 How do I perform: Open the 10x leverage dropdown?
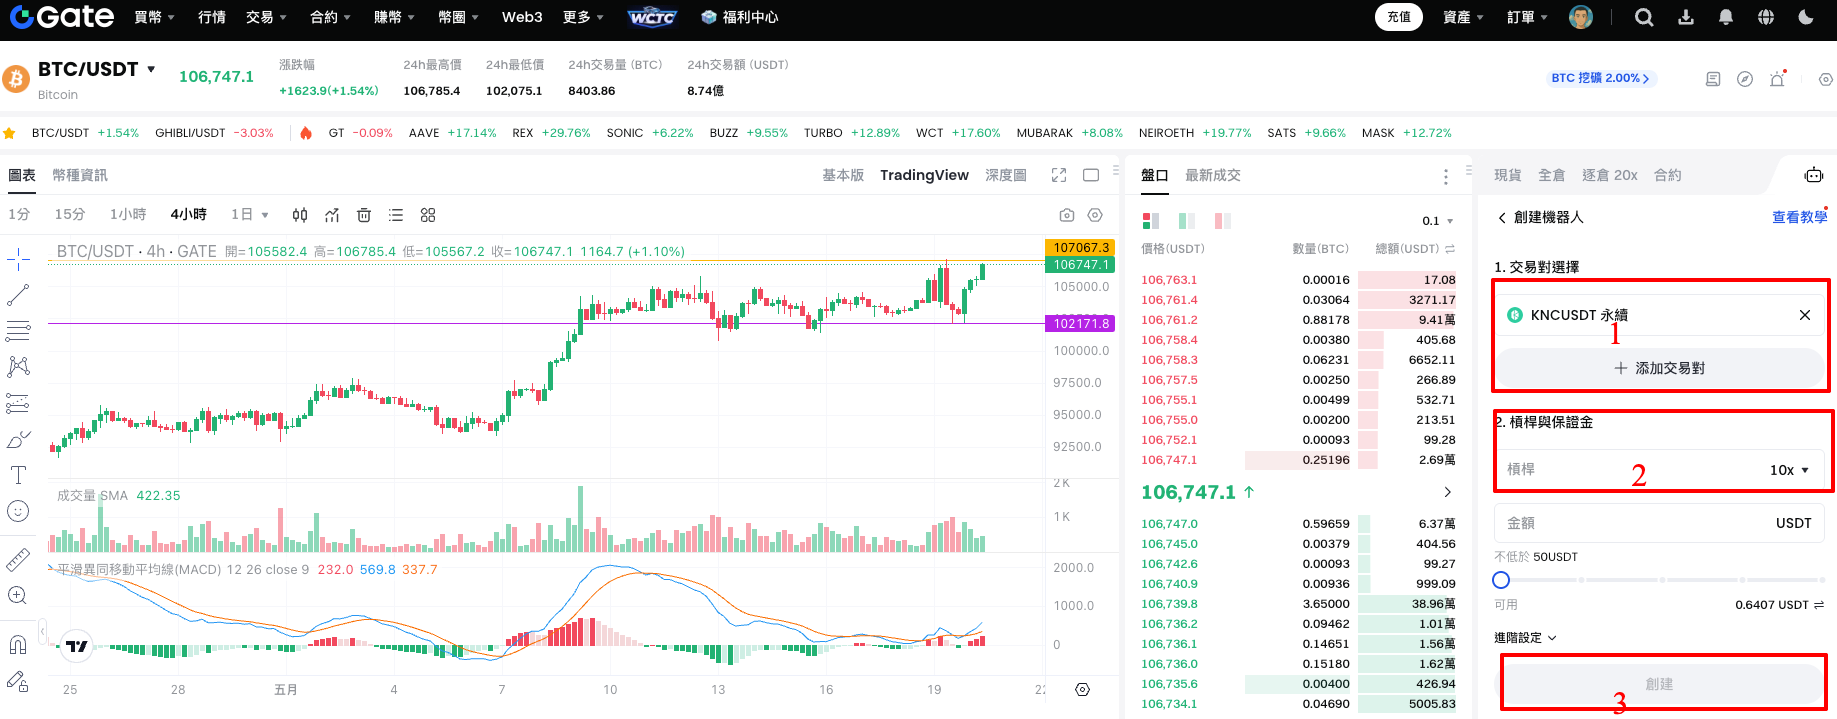pyautogui.click(x=1789, y=470)
